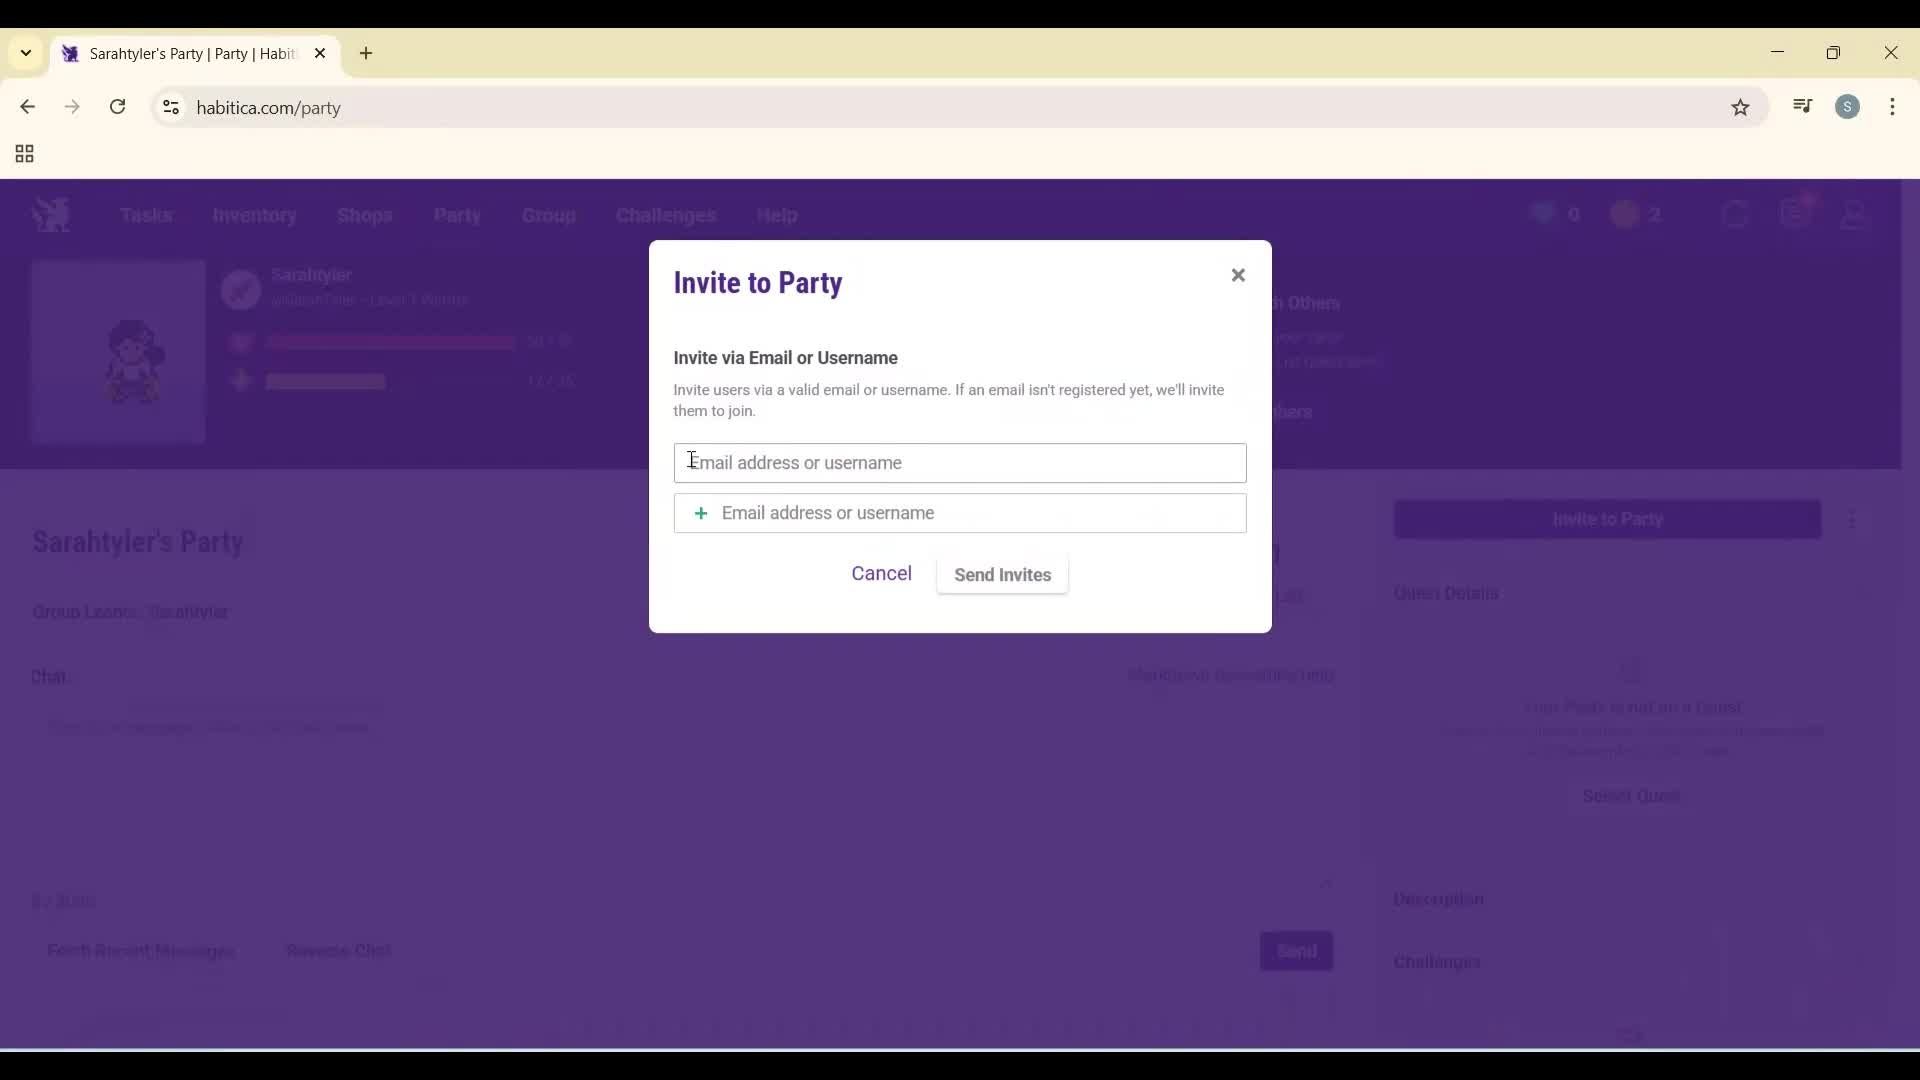The height and width of the screenshot is (1080, 1920).
Task: Click the media controls icon near the address bar
Action: (1802, 106)
